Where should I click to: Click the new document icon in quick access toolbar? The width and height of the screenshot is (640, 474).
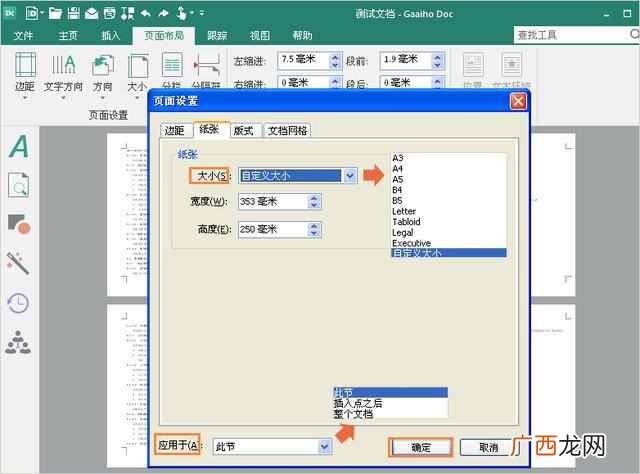(x=31, y=13)
